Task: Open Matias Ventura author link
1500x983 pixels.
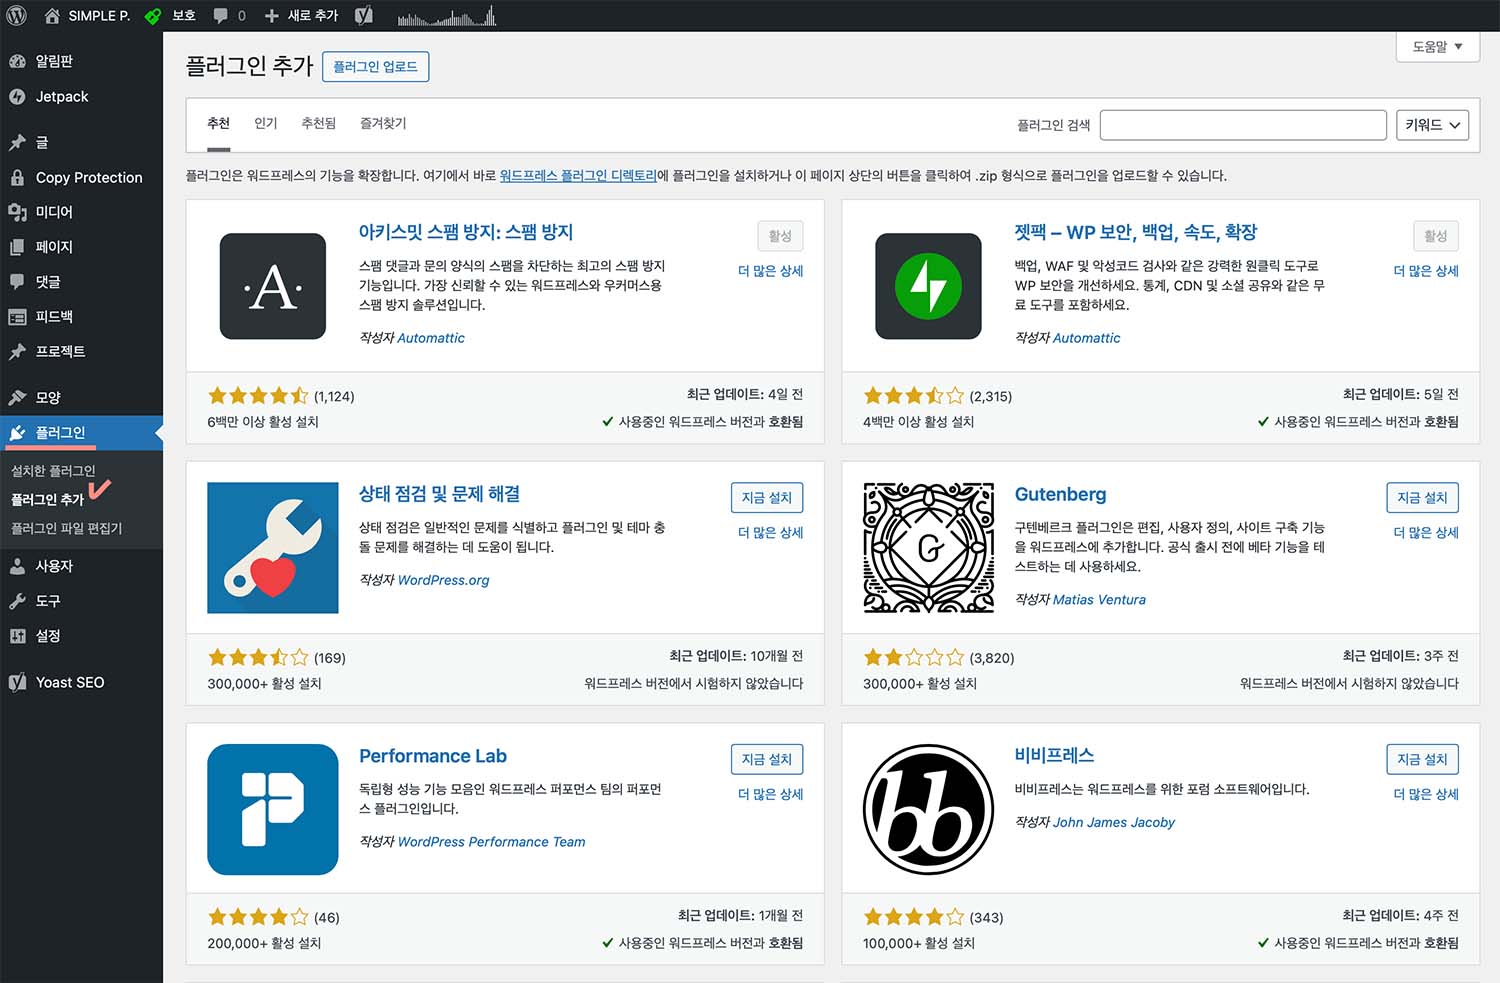Action: [1099, 600]
